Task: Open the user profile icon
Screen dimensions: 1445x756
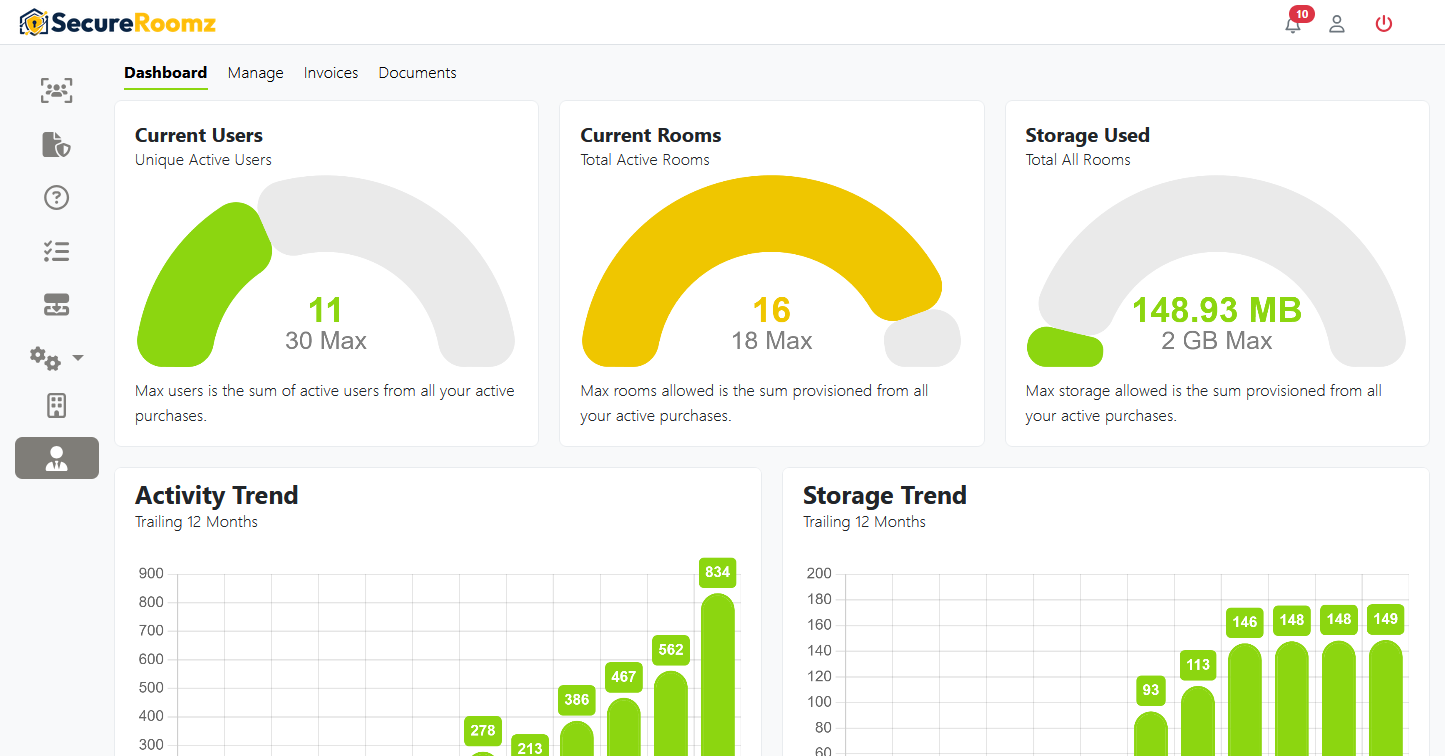Action: [x=1337, y=24]
